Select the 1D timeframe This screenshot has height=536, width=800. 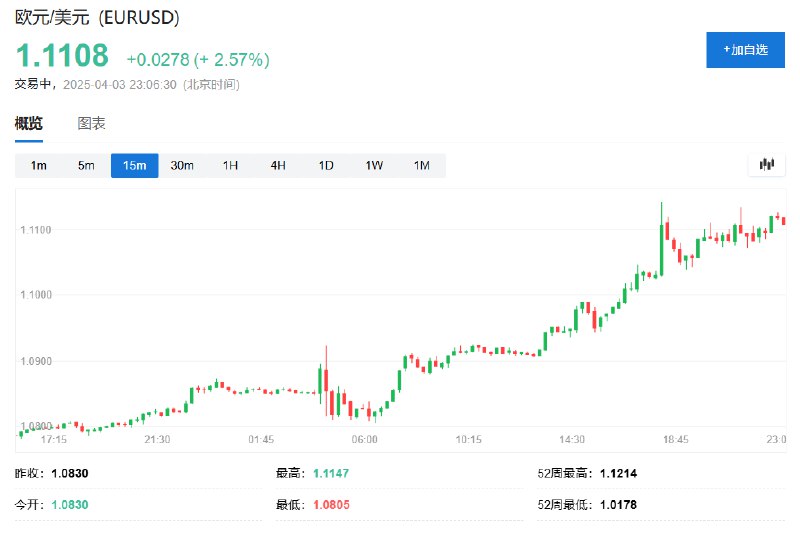click(x=326, y=166)
